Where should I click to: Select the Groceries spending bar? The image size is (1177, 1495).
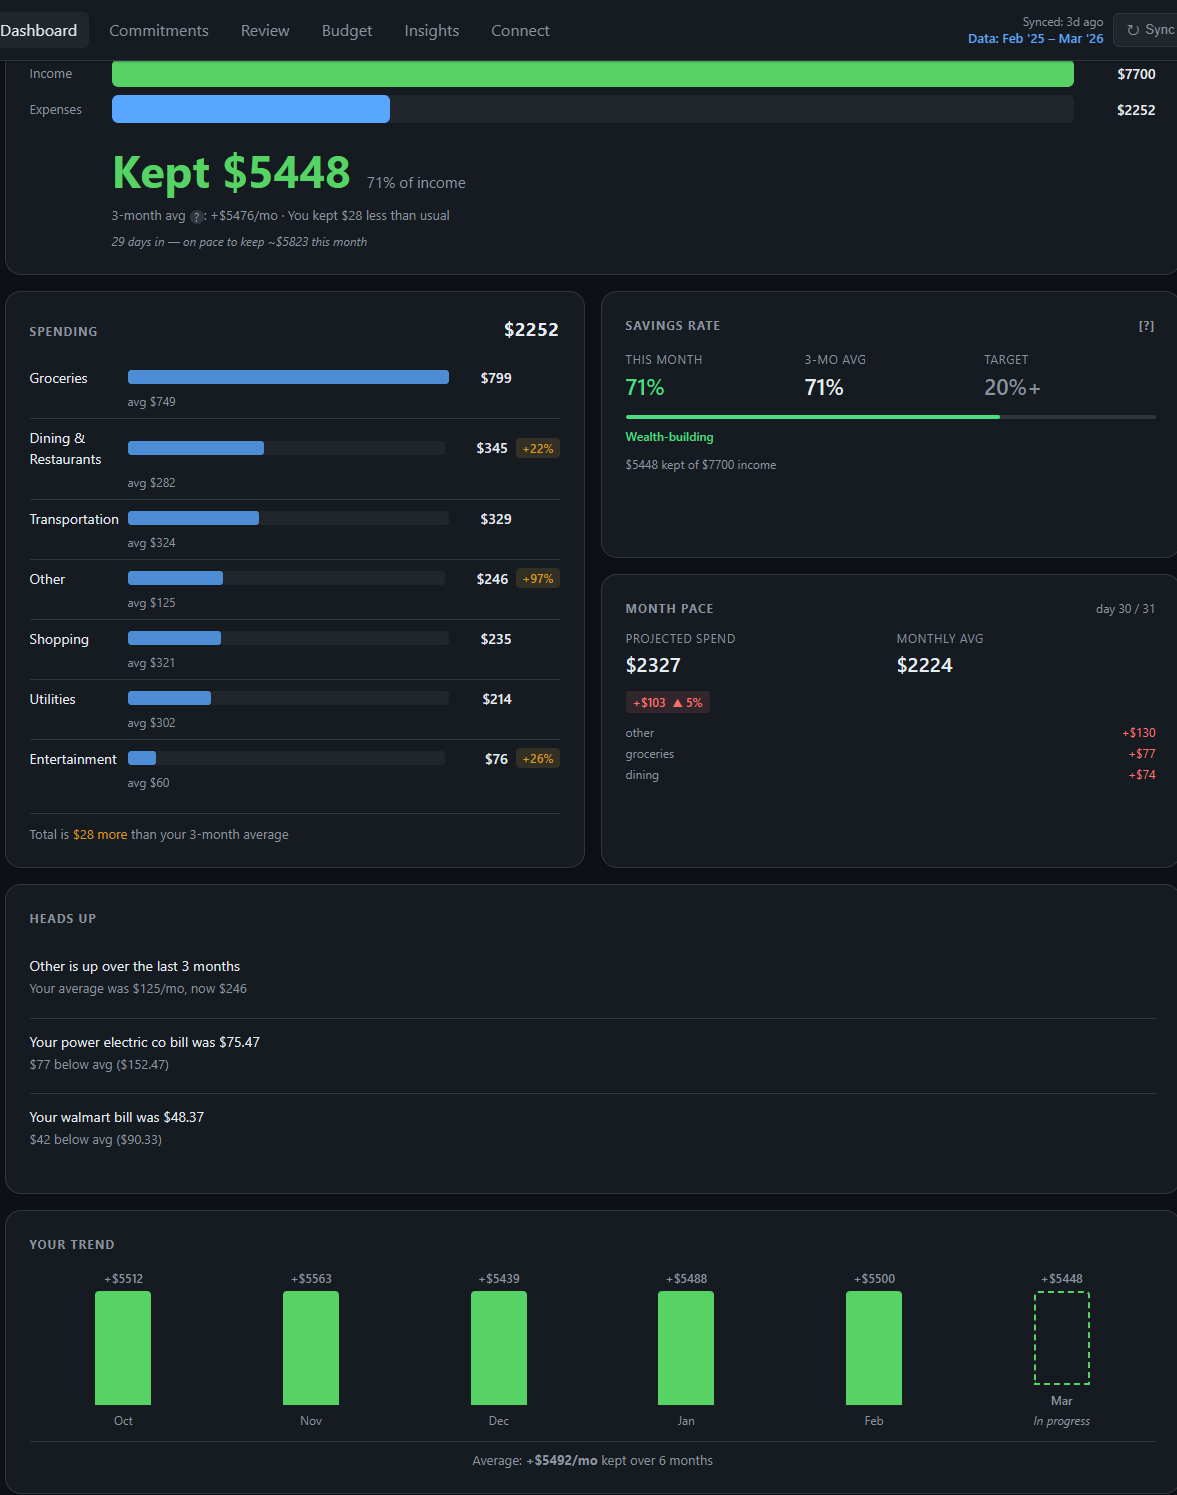pyautogui.click(x=288, y=377)
